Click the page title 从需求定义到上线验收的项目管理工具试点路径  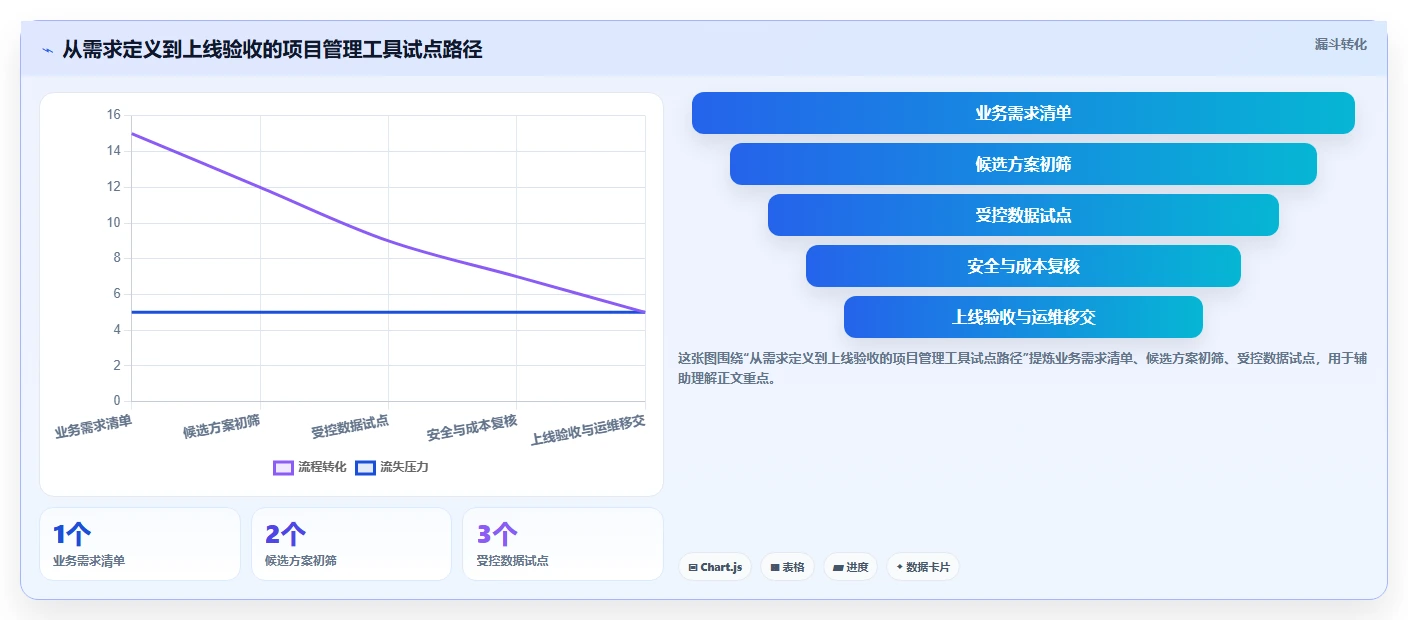pyautogui.click(x=272, y=49)
